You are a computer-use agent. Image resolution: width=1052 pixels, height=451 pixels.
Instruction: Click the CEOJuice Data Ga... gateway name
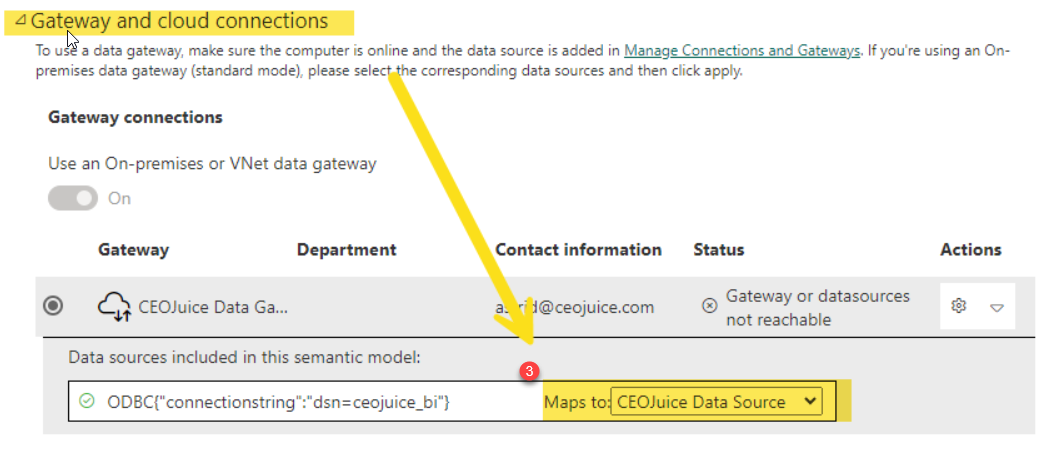click(213, 307)
